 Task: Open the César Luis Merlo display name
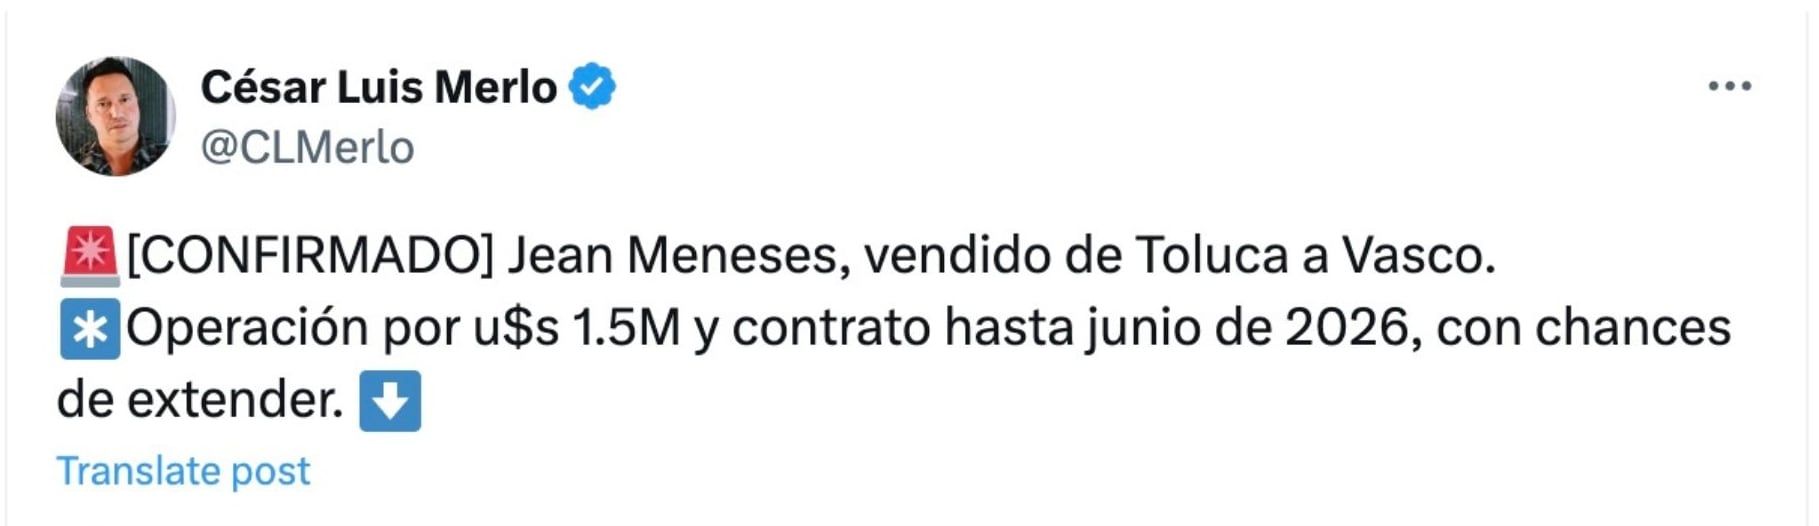point(378,87)
